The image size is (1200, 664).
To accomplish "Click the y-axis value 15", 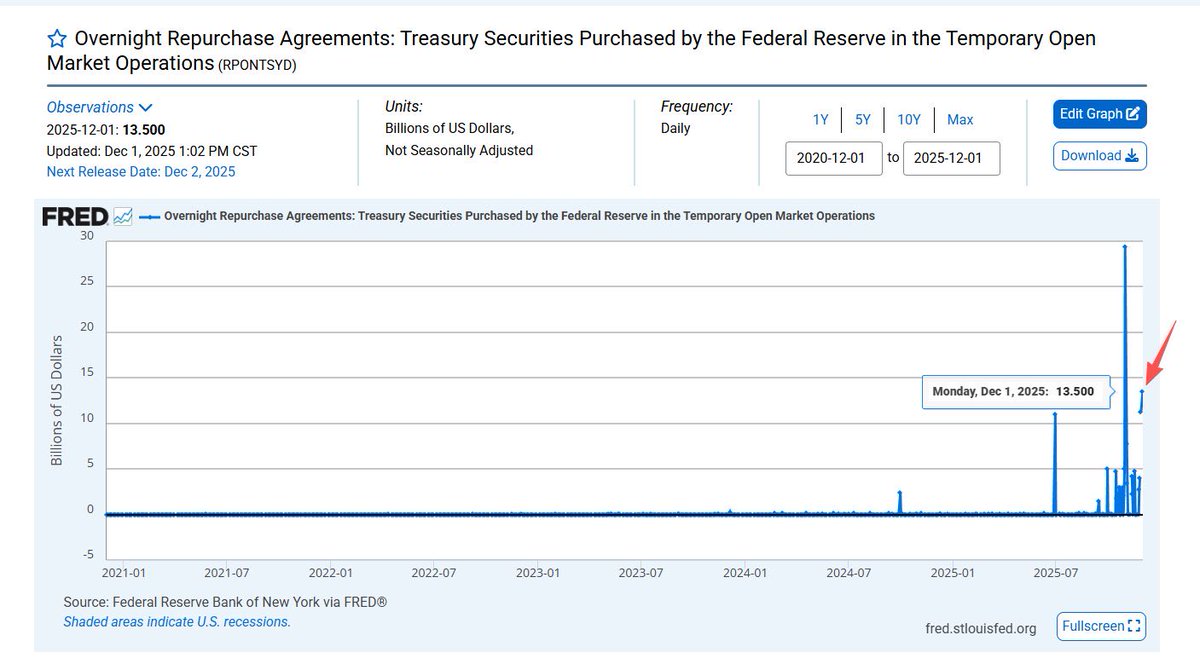I will [88, 373].
